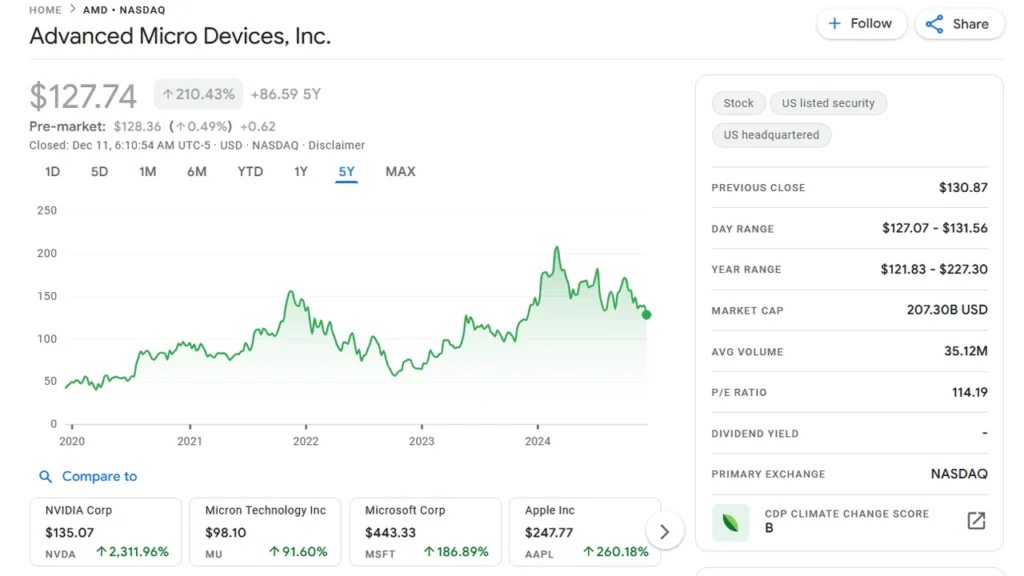The width and height of the screenshot is (1024, 576).
Task: Click the Stock category chip
Action: (738, 103)
